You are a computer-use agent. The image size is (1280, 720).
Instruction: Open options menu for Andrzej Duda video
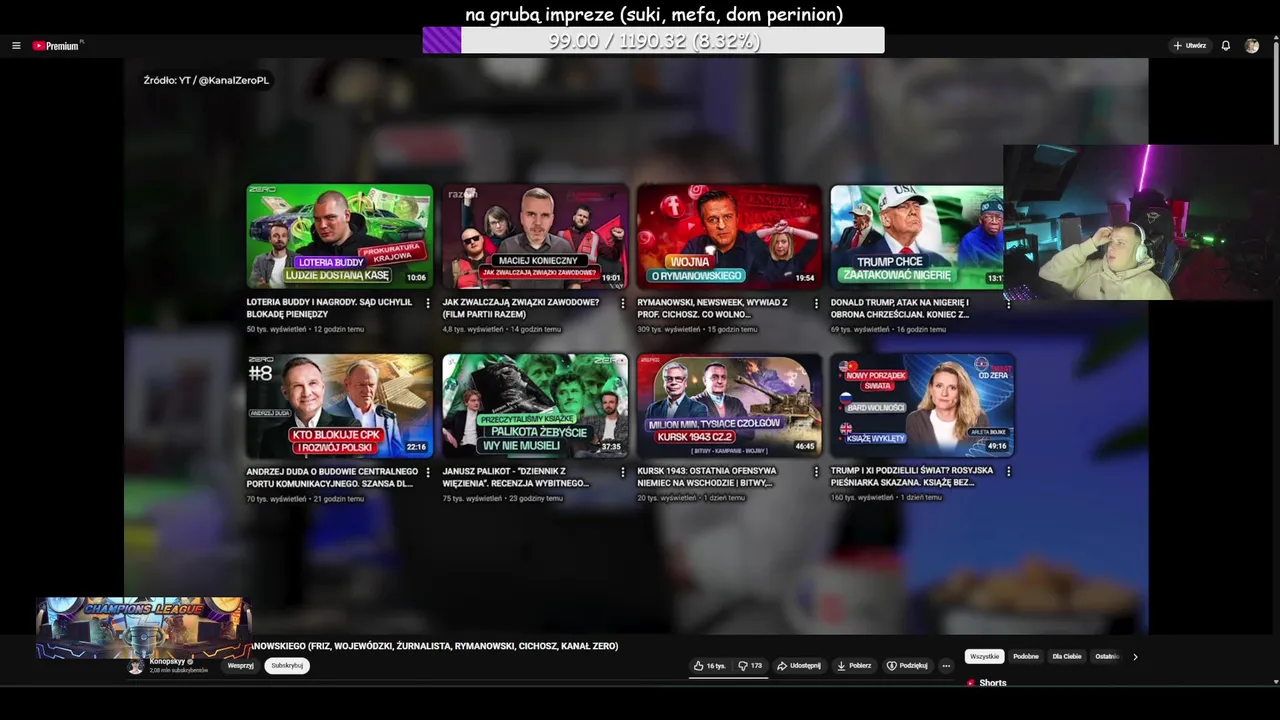pyautogui.click(x=428, y=472)
